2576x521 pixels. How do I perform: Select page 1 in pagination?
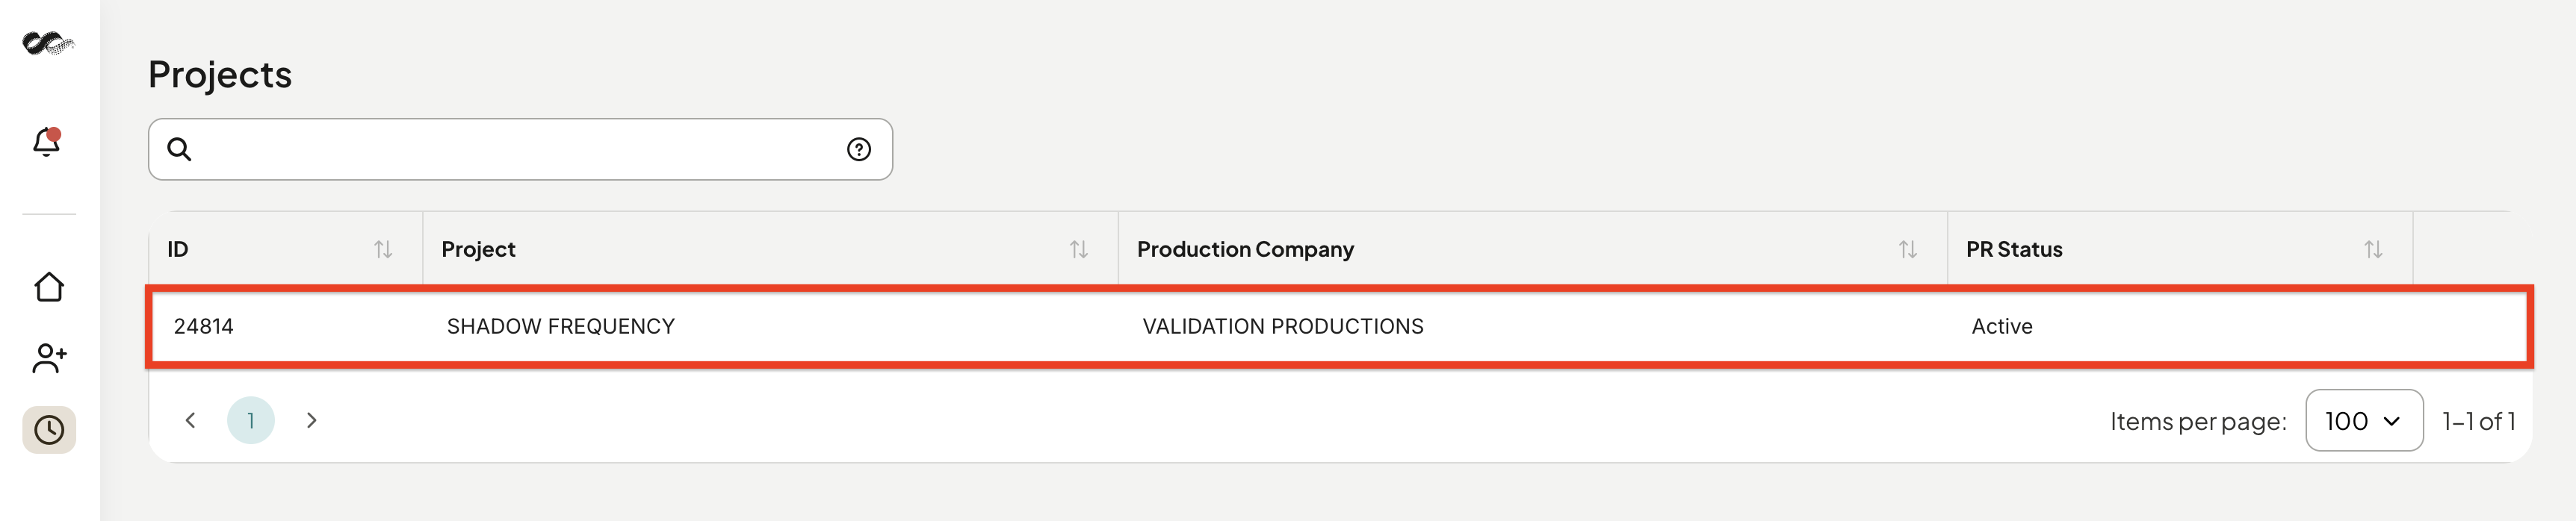click(251, 420)
